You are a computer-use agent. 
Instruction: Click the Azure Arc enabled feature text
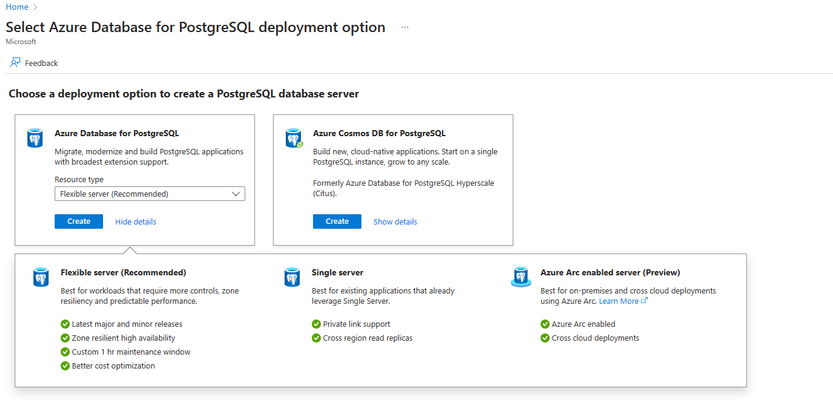click(x=583, y=324)
